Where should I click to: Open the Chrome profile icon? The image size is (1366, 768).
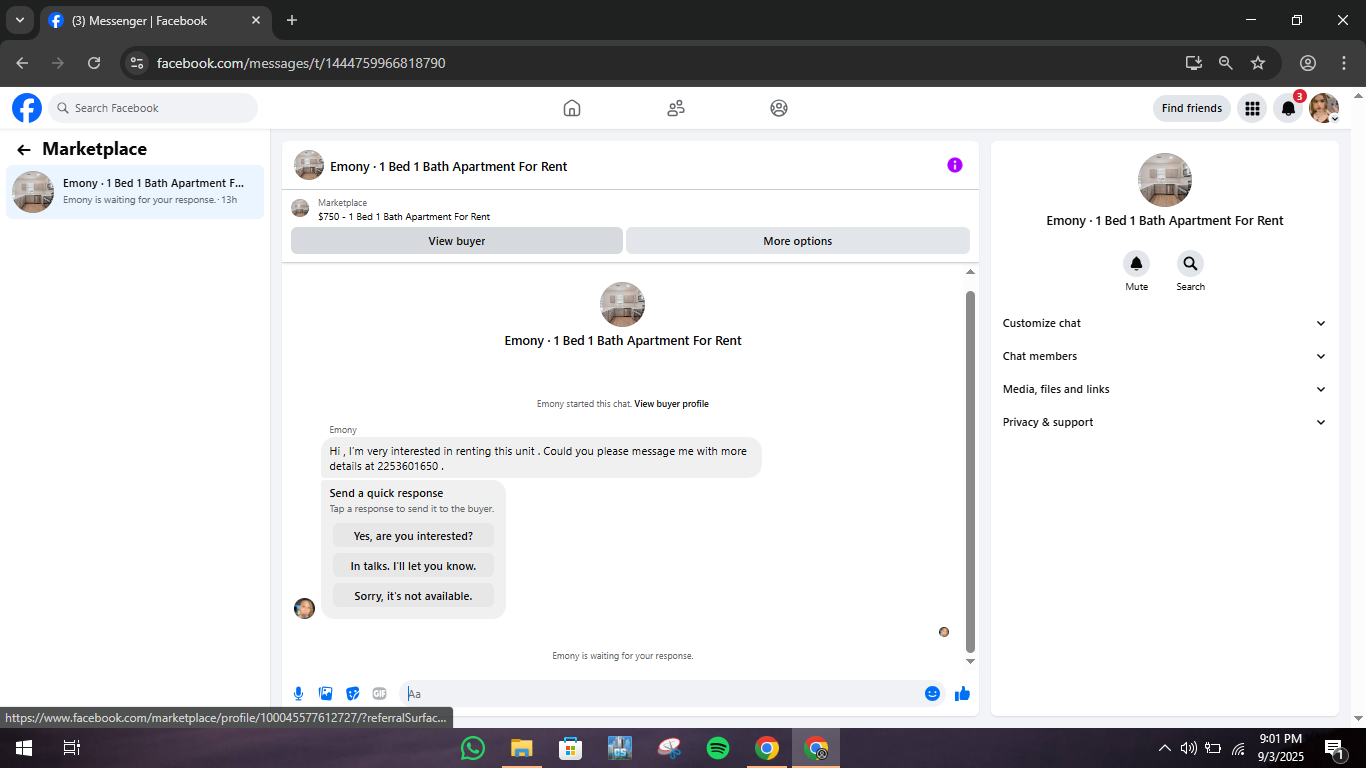point(1308,63)
